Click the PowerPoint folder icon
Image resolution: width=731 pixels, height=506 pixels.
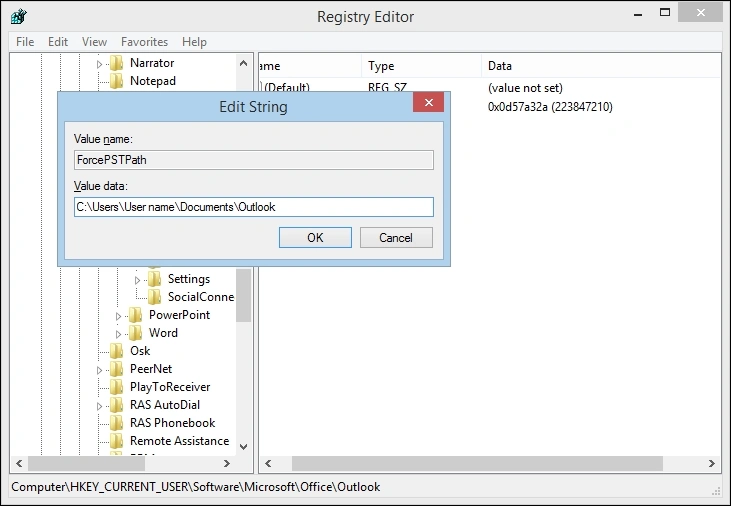(135, 315)
